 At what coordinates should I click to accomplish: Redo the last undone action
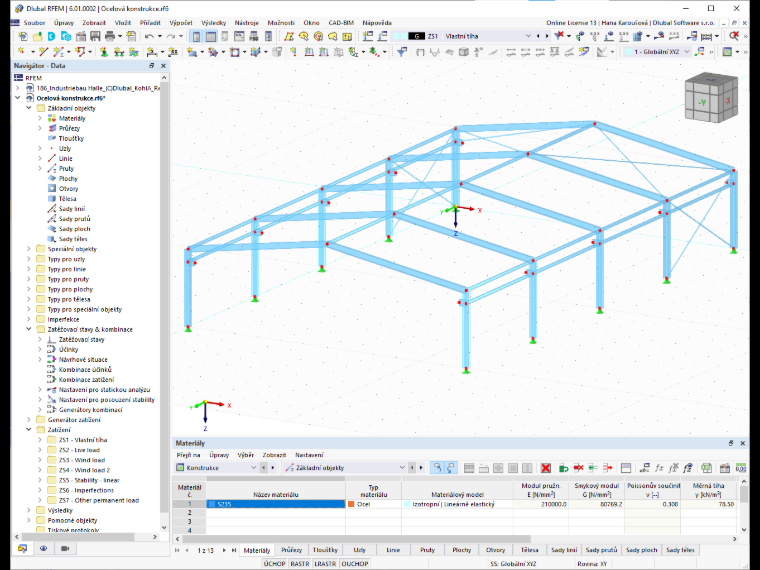click(x=171, y=36)
